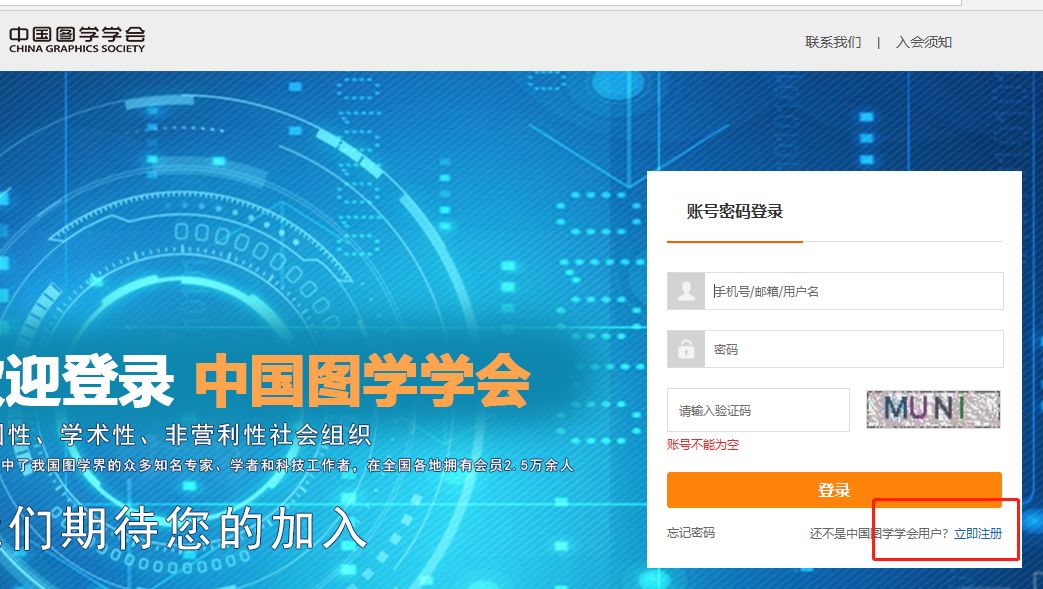Open the 忘记密码 link
Viewport: 1043px width, 589px height.
[690, 532]
